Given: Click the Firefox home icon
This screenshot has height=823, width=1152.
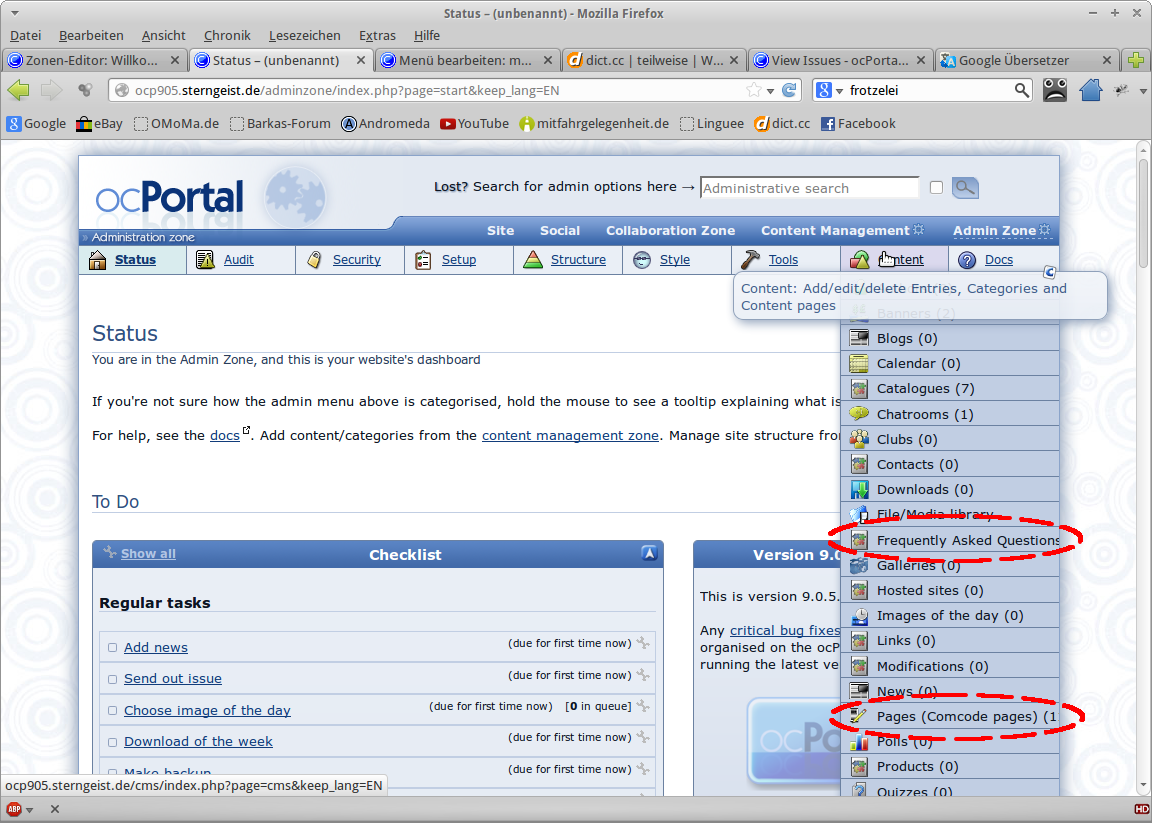Looking at the screenshot, I should 1090,90.
